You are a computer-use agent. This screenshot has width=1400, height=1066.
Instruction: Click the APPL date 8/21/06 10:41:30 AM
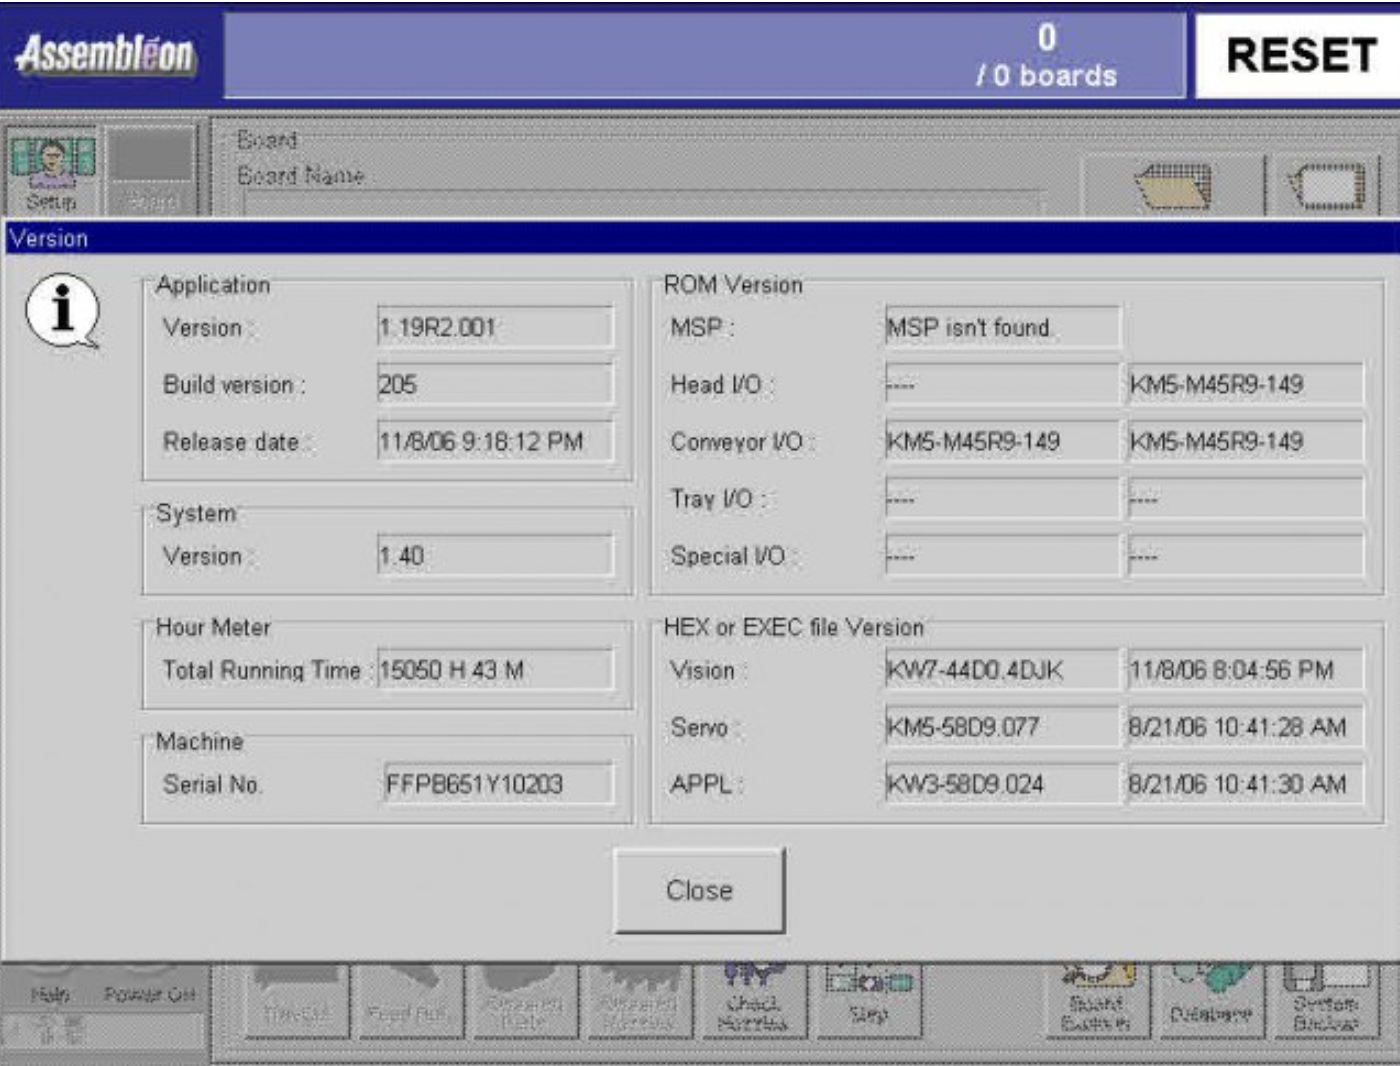click(1245, 783)
